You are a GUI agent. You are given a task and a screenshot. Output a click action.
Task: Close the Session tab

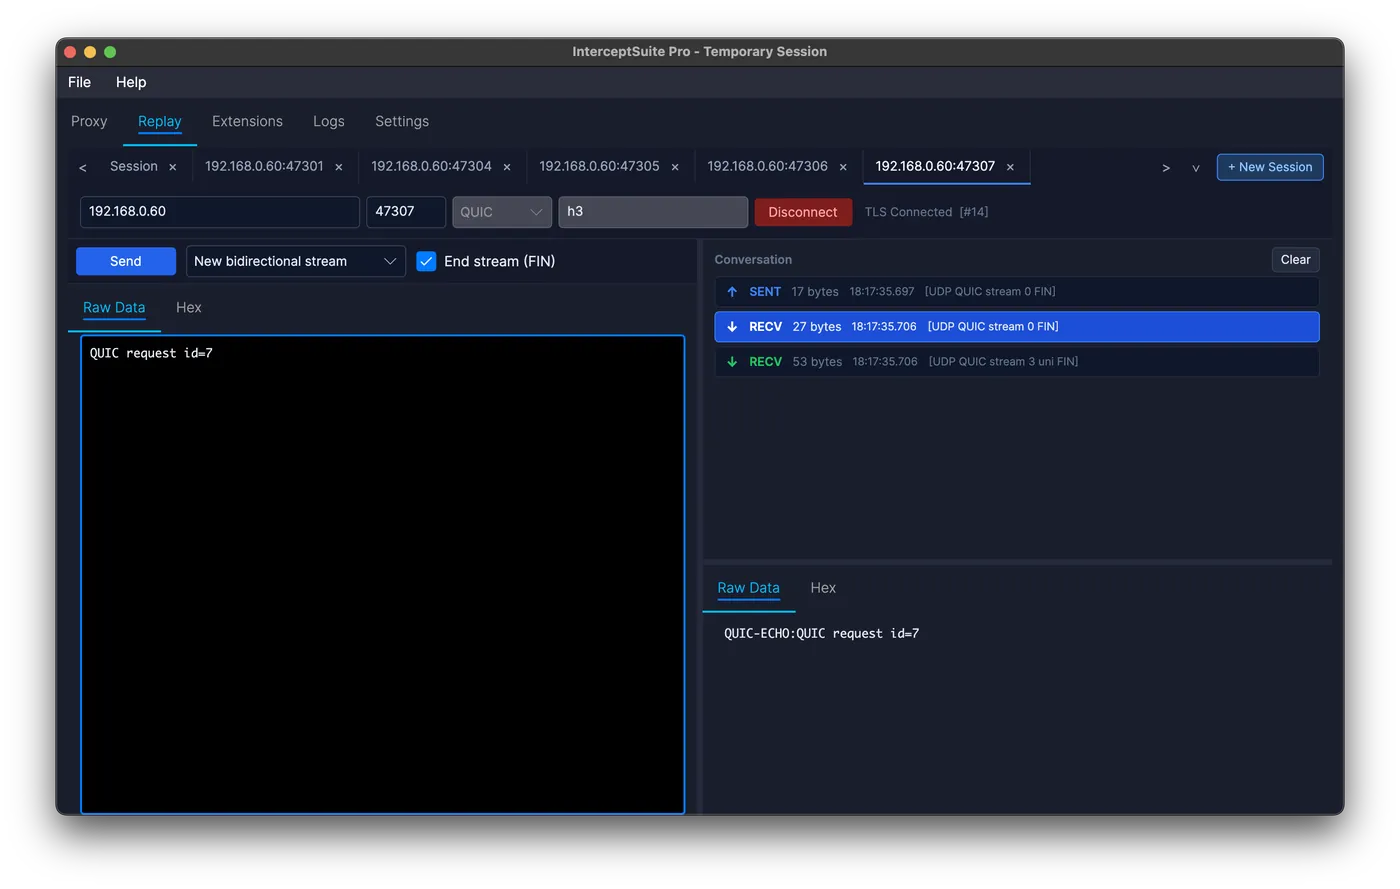(x=173, y=167)
